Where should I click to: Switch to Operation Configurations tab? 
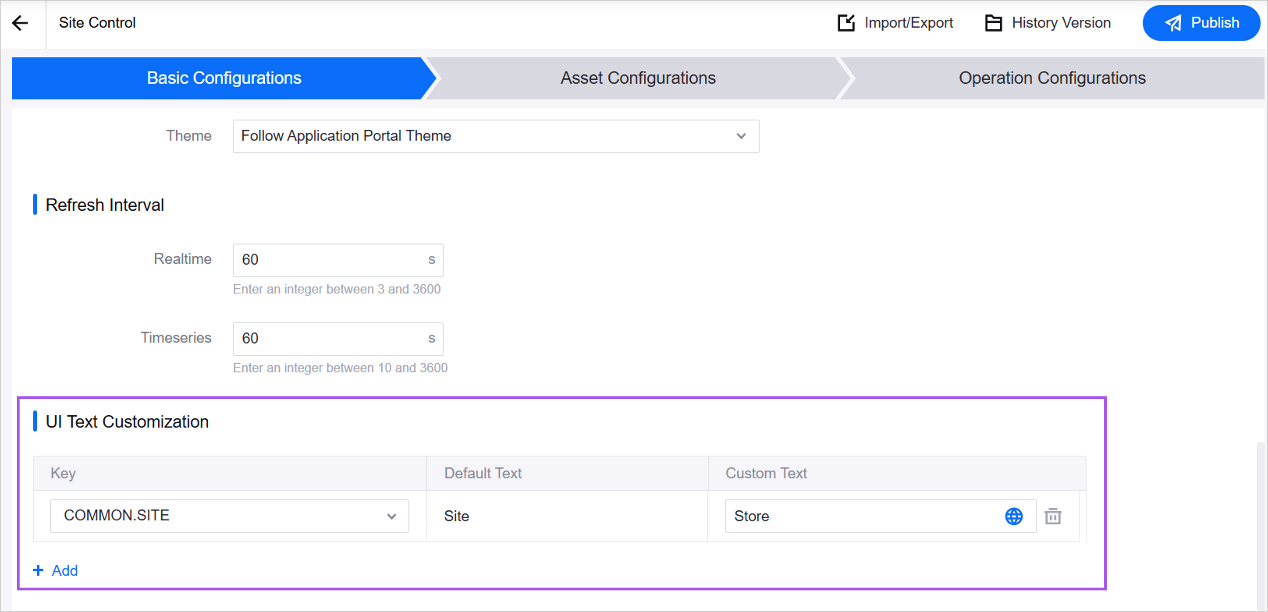tap(1051, 78)
